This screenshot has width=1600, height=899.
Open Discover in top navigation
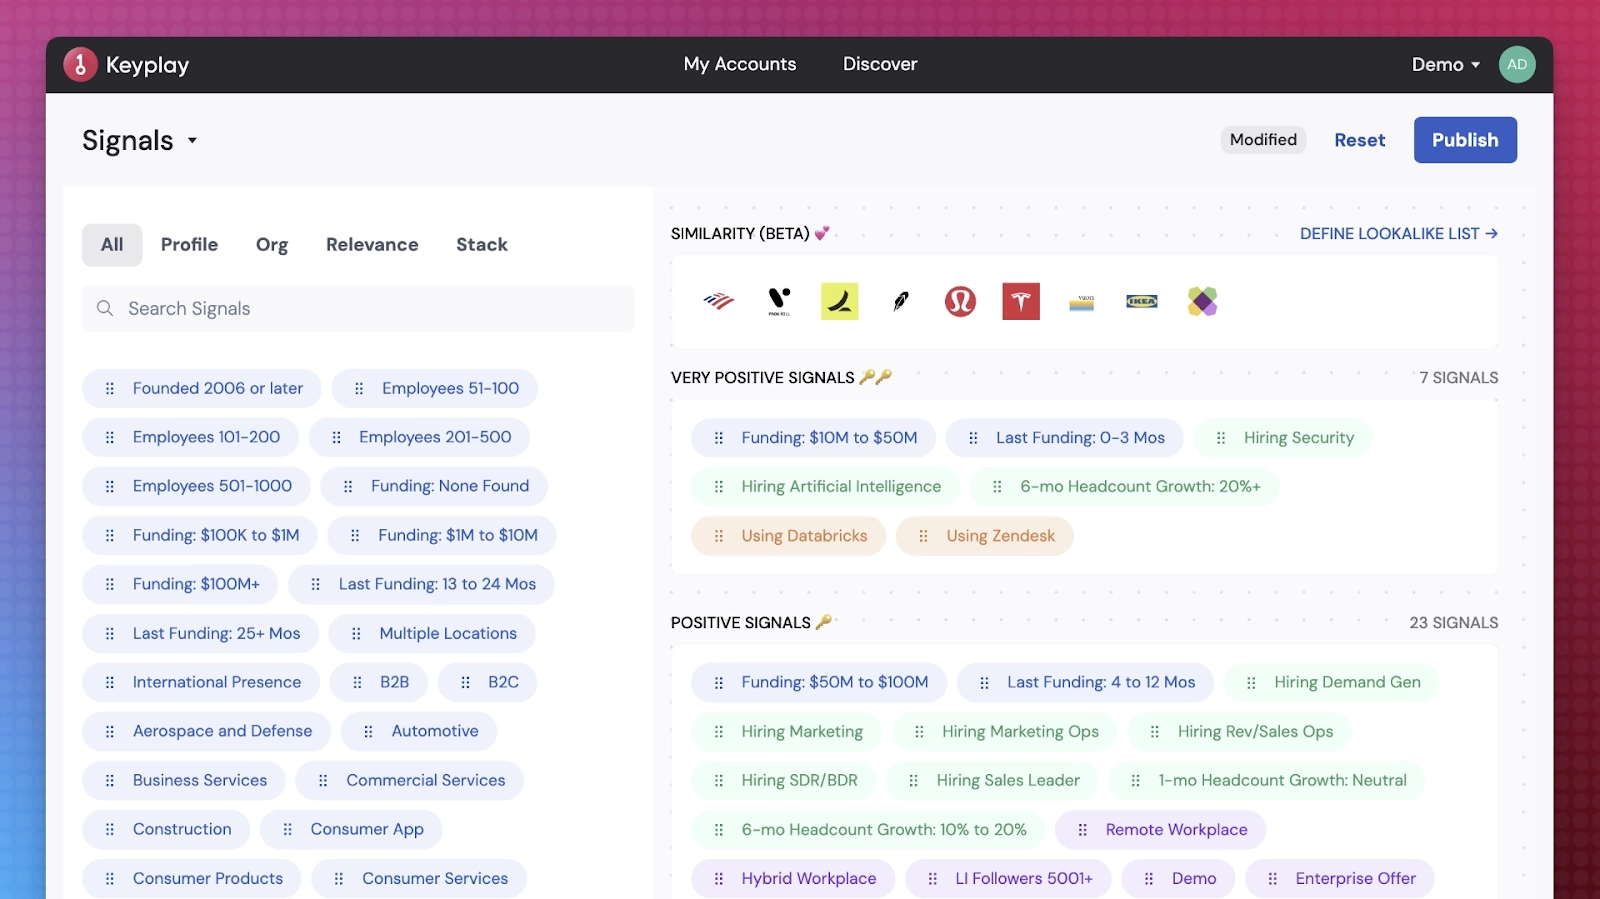click(x=880, y=64)
